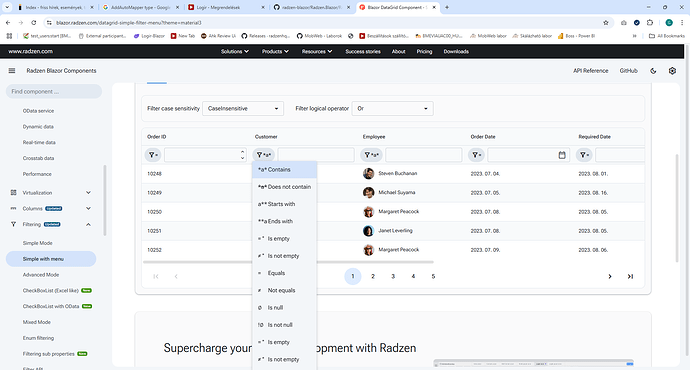Image resolution: width=690 pixels, height=370 pixels.
Task: Open theme settings gear icon
Action: (x=672, y=71)
